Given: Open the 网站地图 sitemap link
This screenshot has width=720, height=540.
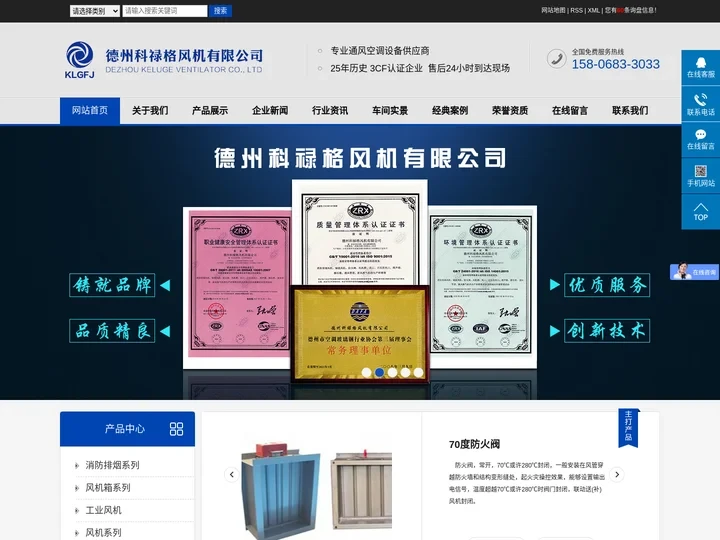Looking at the screenshot, I should click(553, 10).
